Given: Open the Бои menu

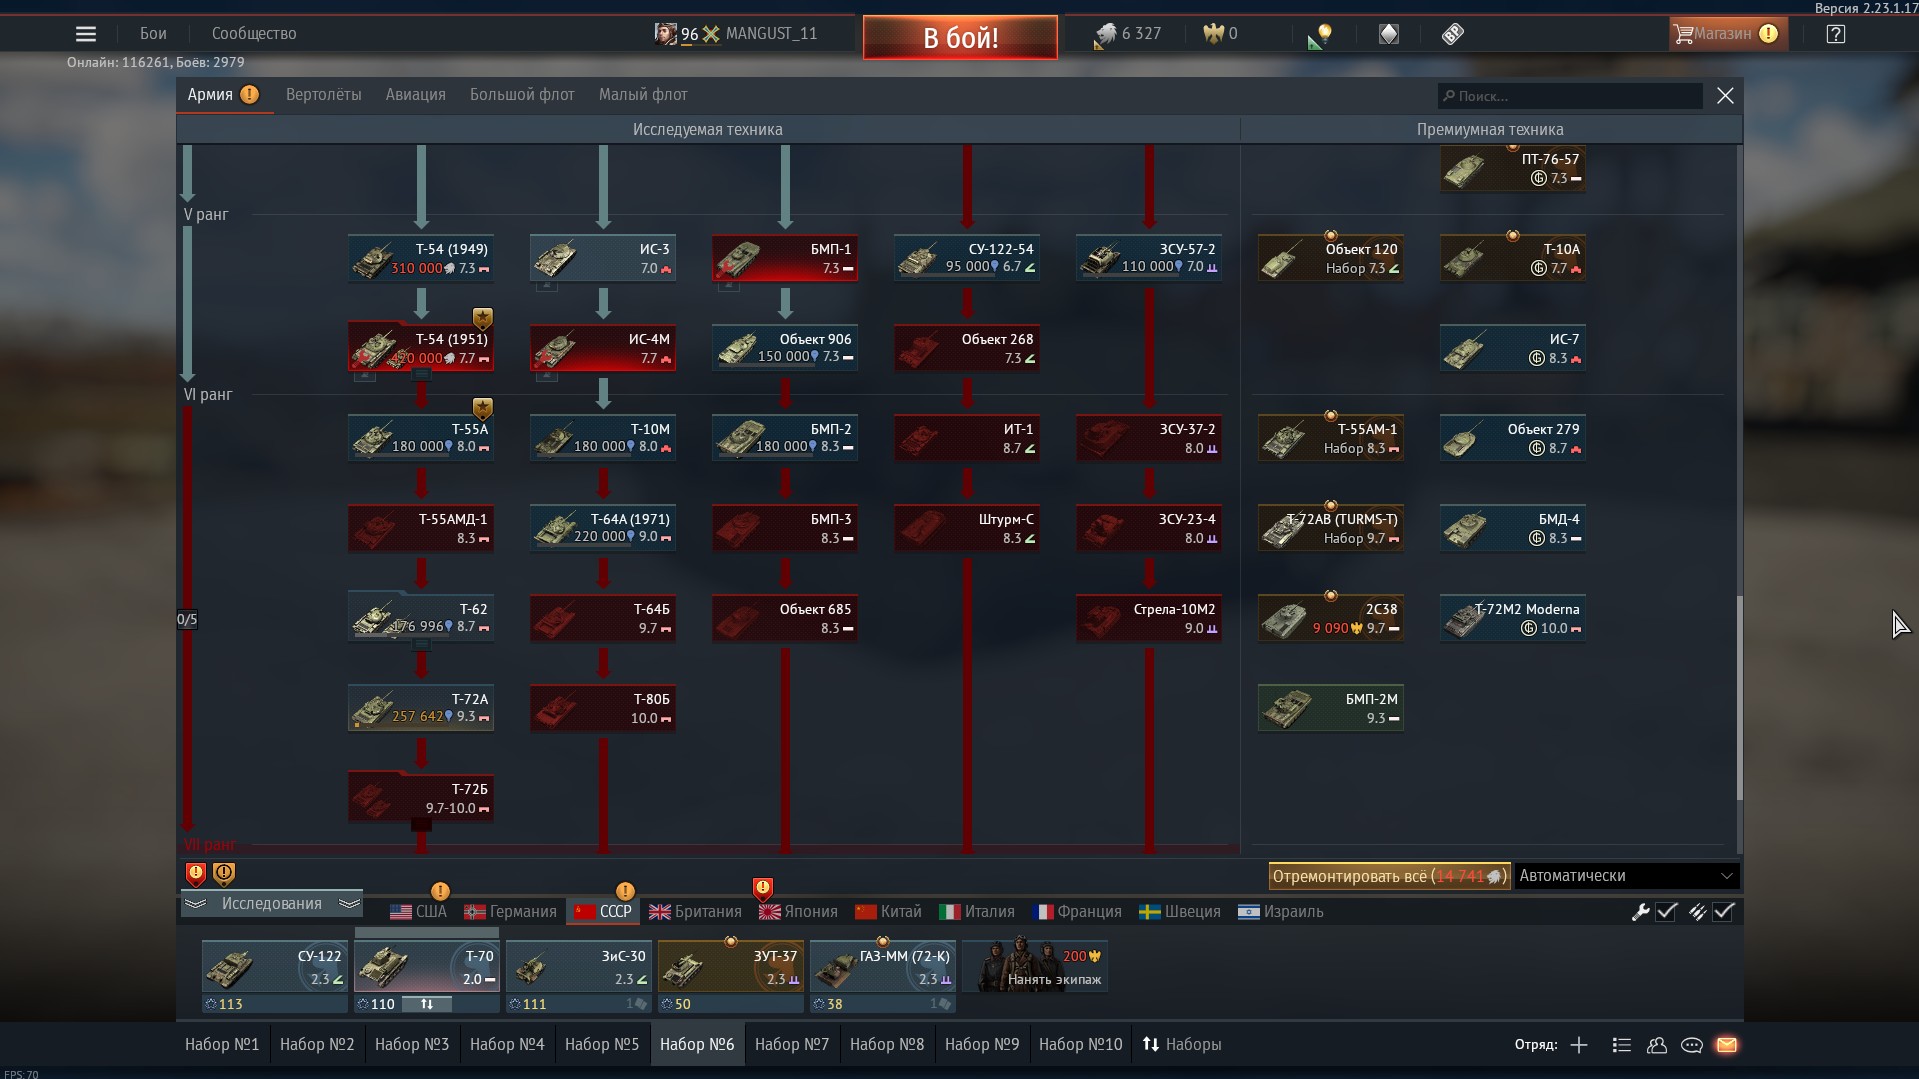Looking at the screenshot, I should pos(153,34).
